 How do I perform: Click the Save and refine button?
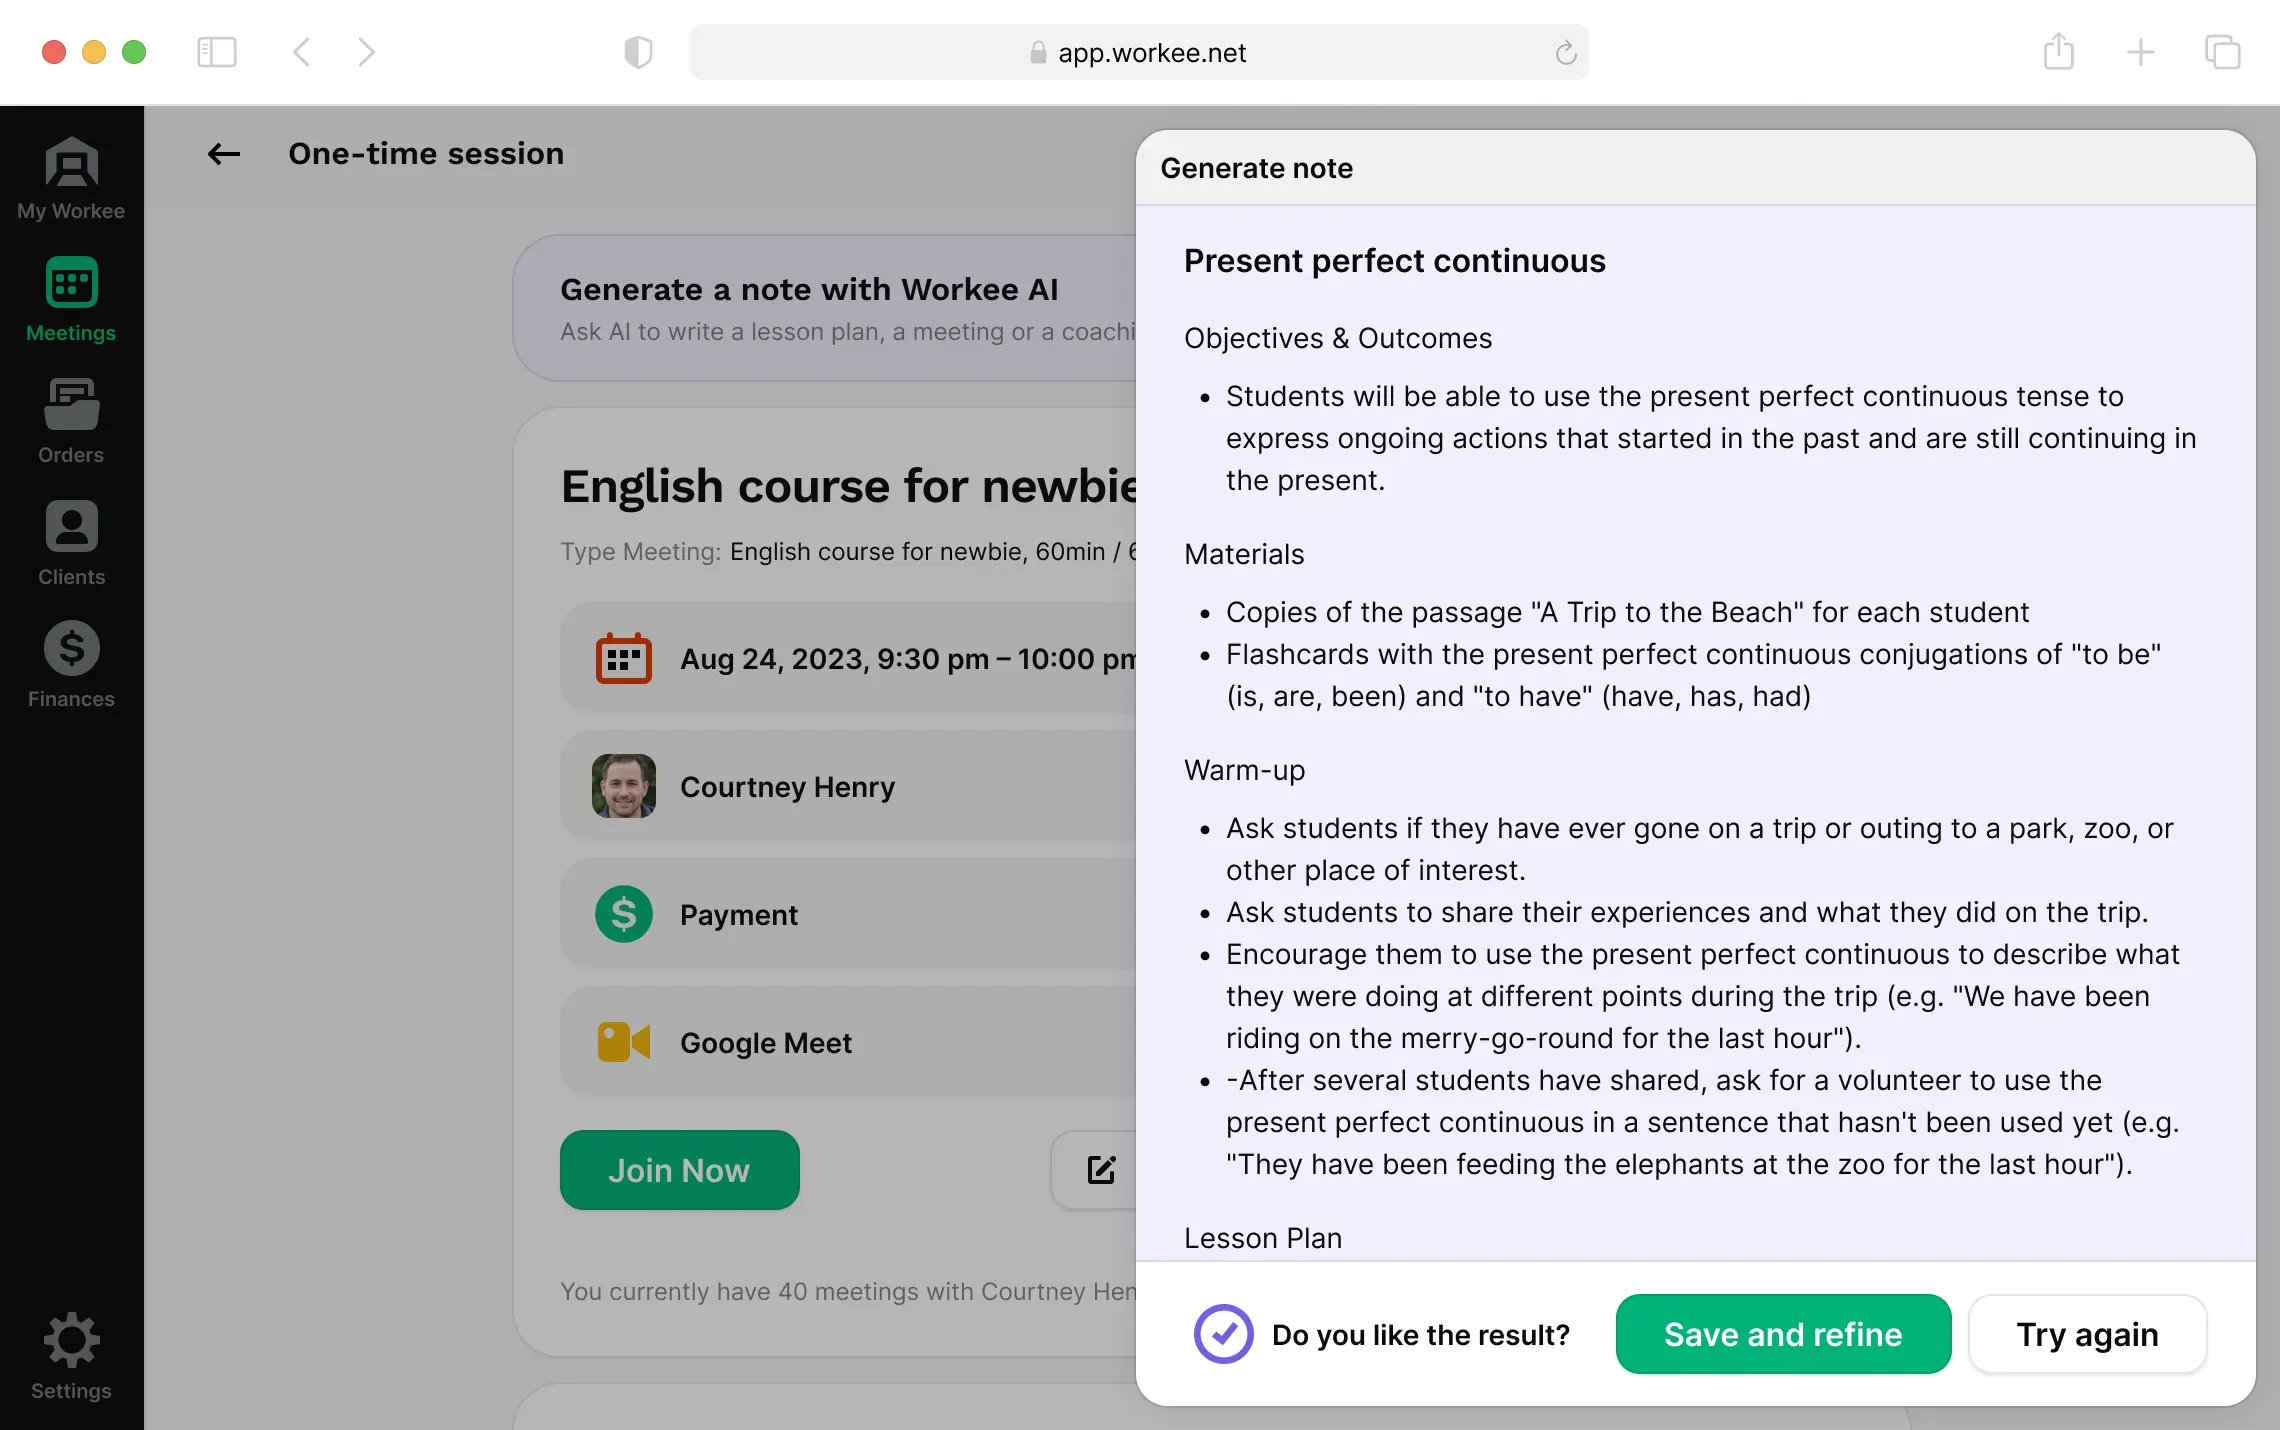(1782, 1333)
